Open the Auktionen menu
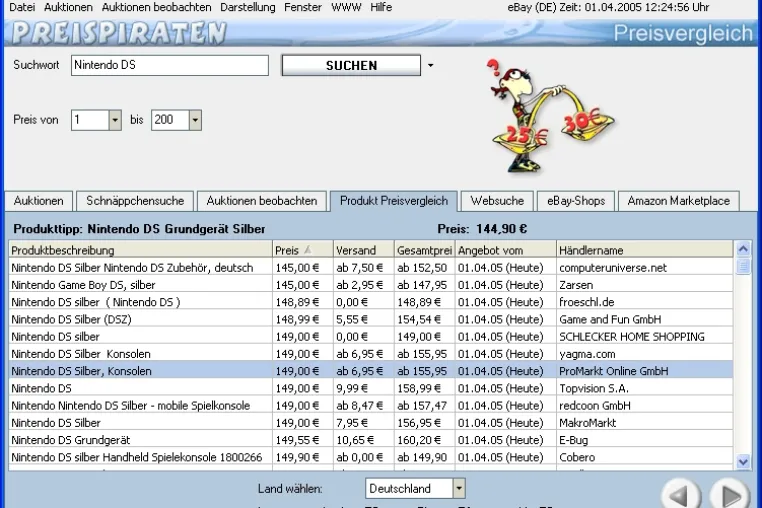 (68, 7)
